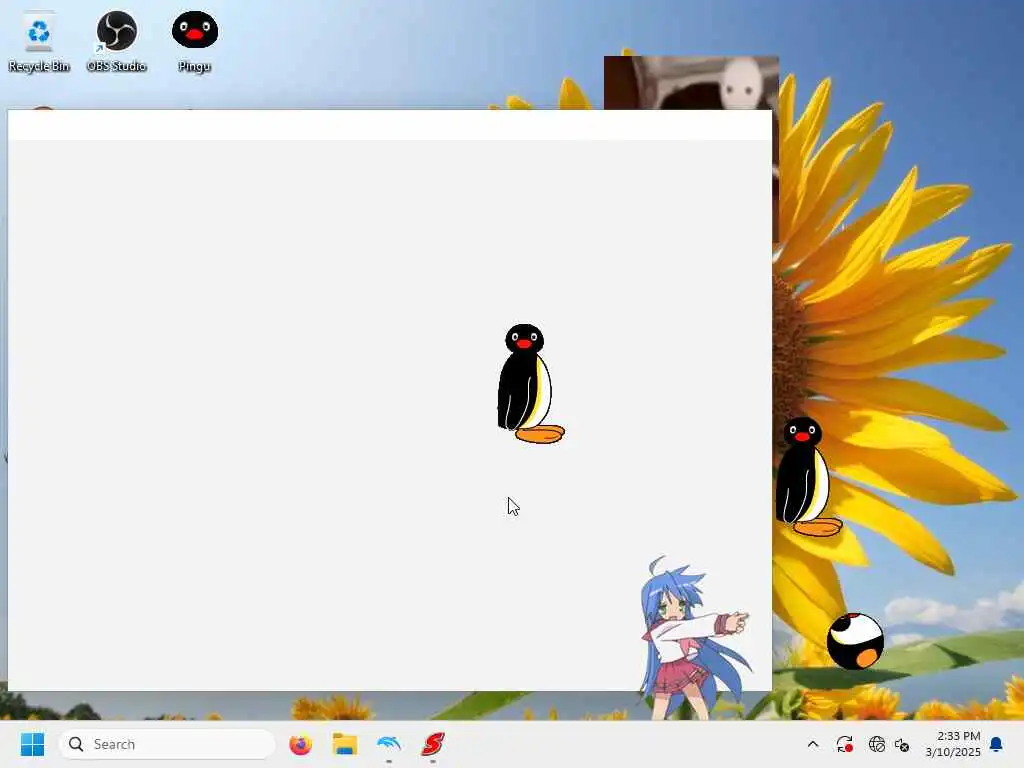This screenshot has height=768, width=1024.
Task: Click the sync status tray icon with red dot
Action: click(844, 744)
